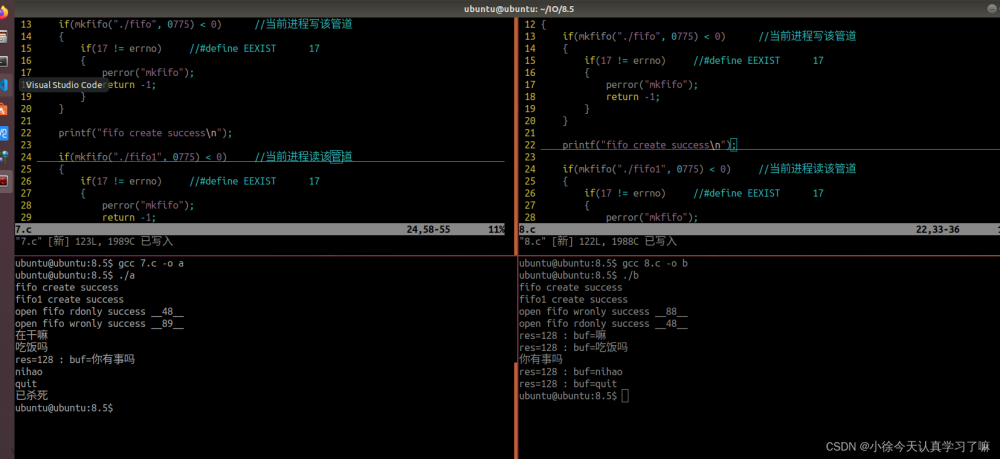Screen dimensions: 1000x459
Task: Click 'res=128 : buf=quit' output line
Action: coord(568,384)
